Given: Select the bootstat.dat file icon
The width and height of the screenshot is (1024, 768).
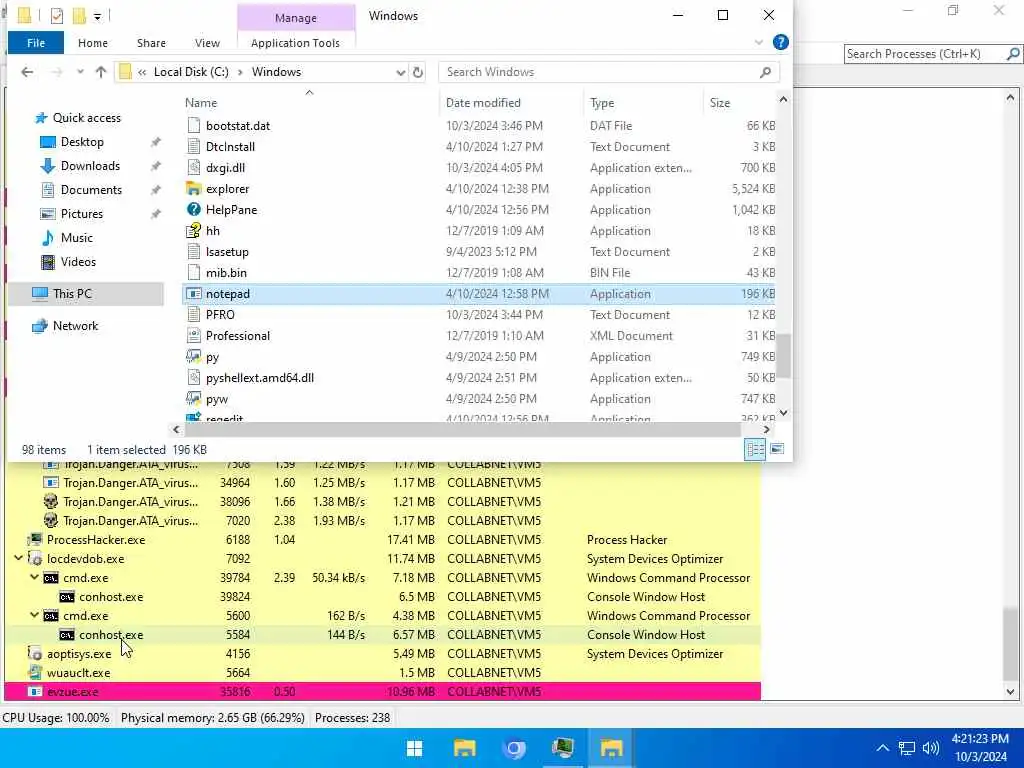Looking at the screenshot, I should (193, 125).
